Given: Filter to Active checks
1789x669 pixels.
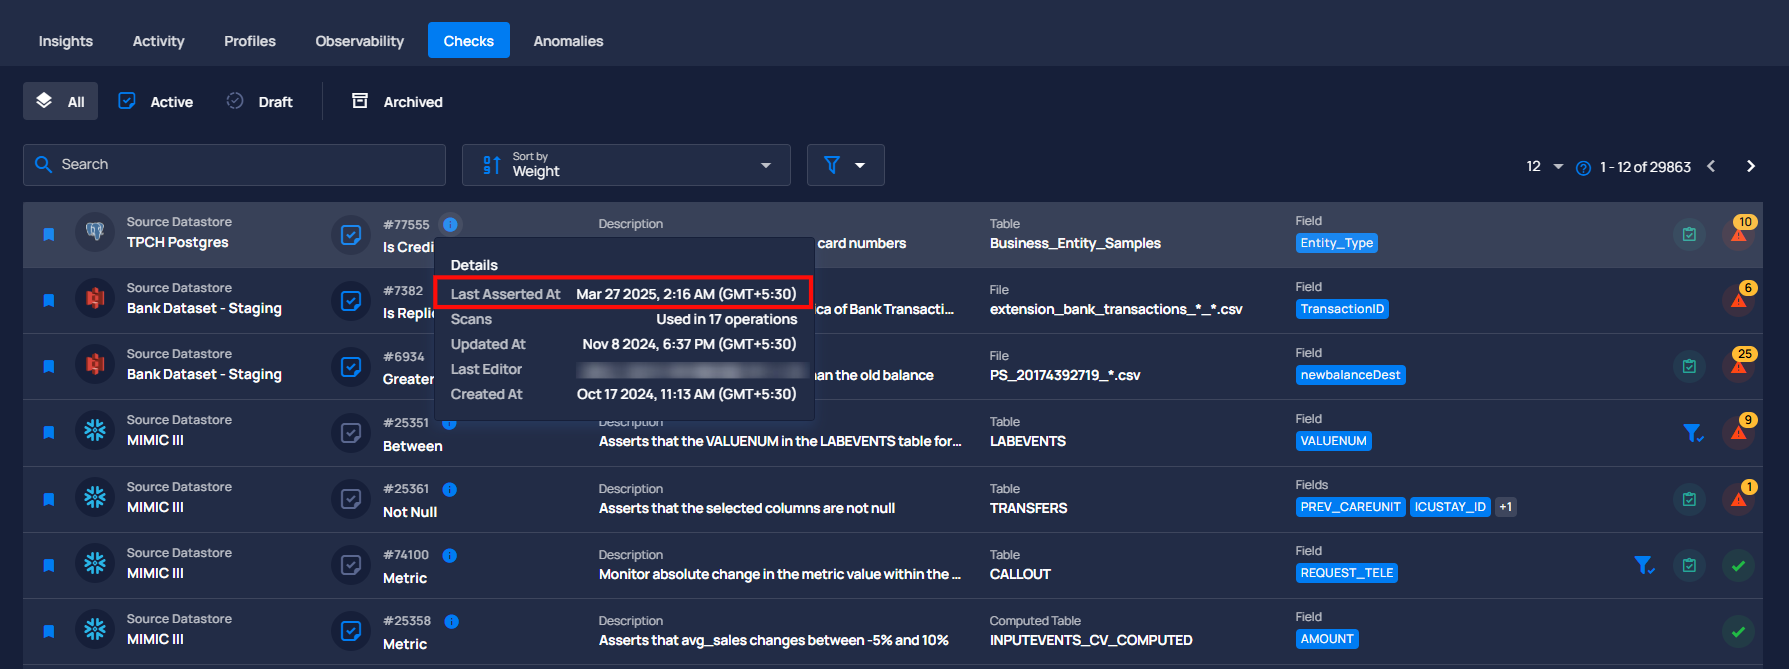Looking at the screenshot, I should tap(156, 101).
